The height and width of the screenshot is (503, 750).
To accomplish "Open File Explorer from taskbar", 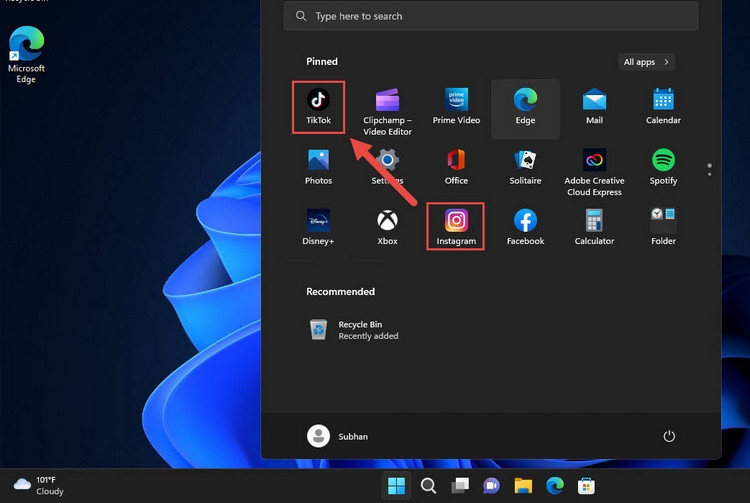I will point(523,486).
